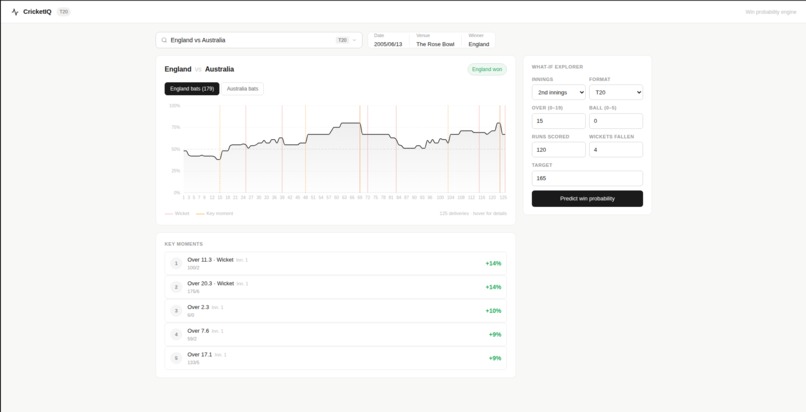
Task: Open the Format T20 dropdown
Action: coord(616,92)
